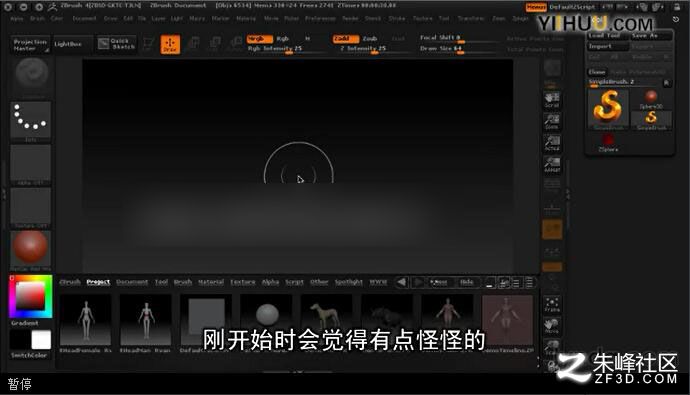Click the Frame view icon

click(552, 304)
